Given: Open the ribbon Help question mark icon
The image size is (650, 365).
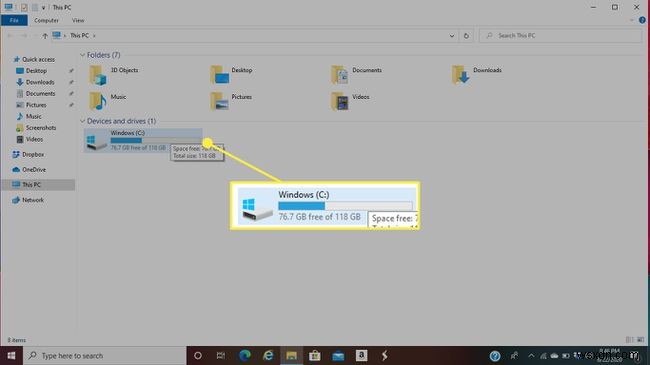Looking at the screenshot, I should (x=642, y=20).
